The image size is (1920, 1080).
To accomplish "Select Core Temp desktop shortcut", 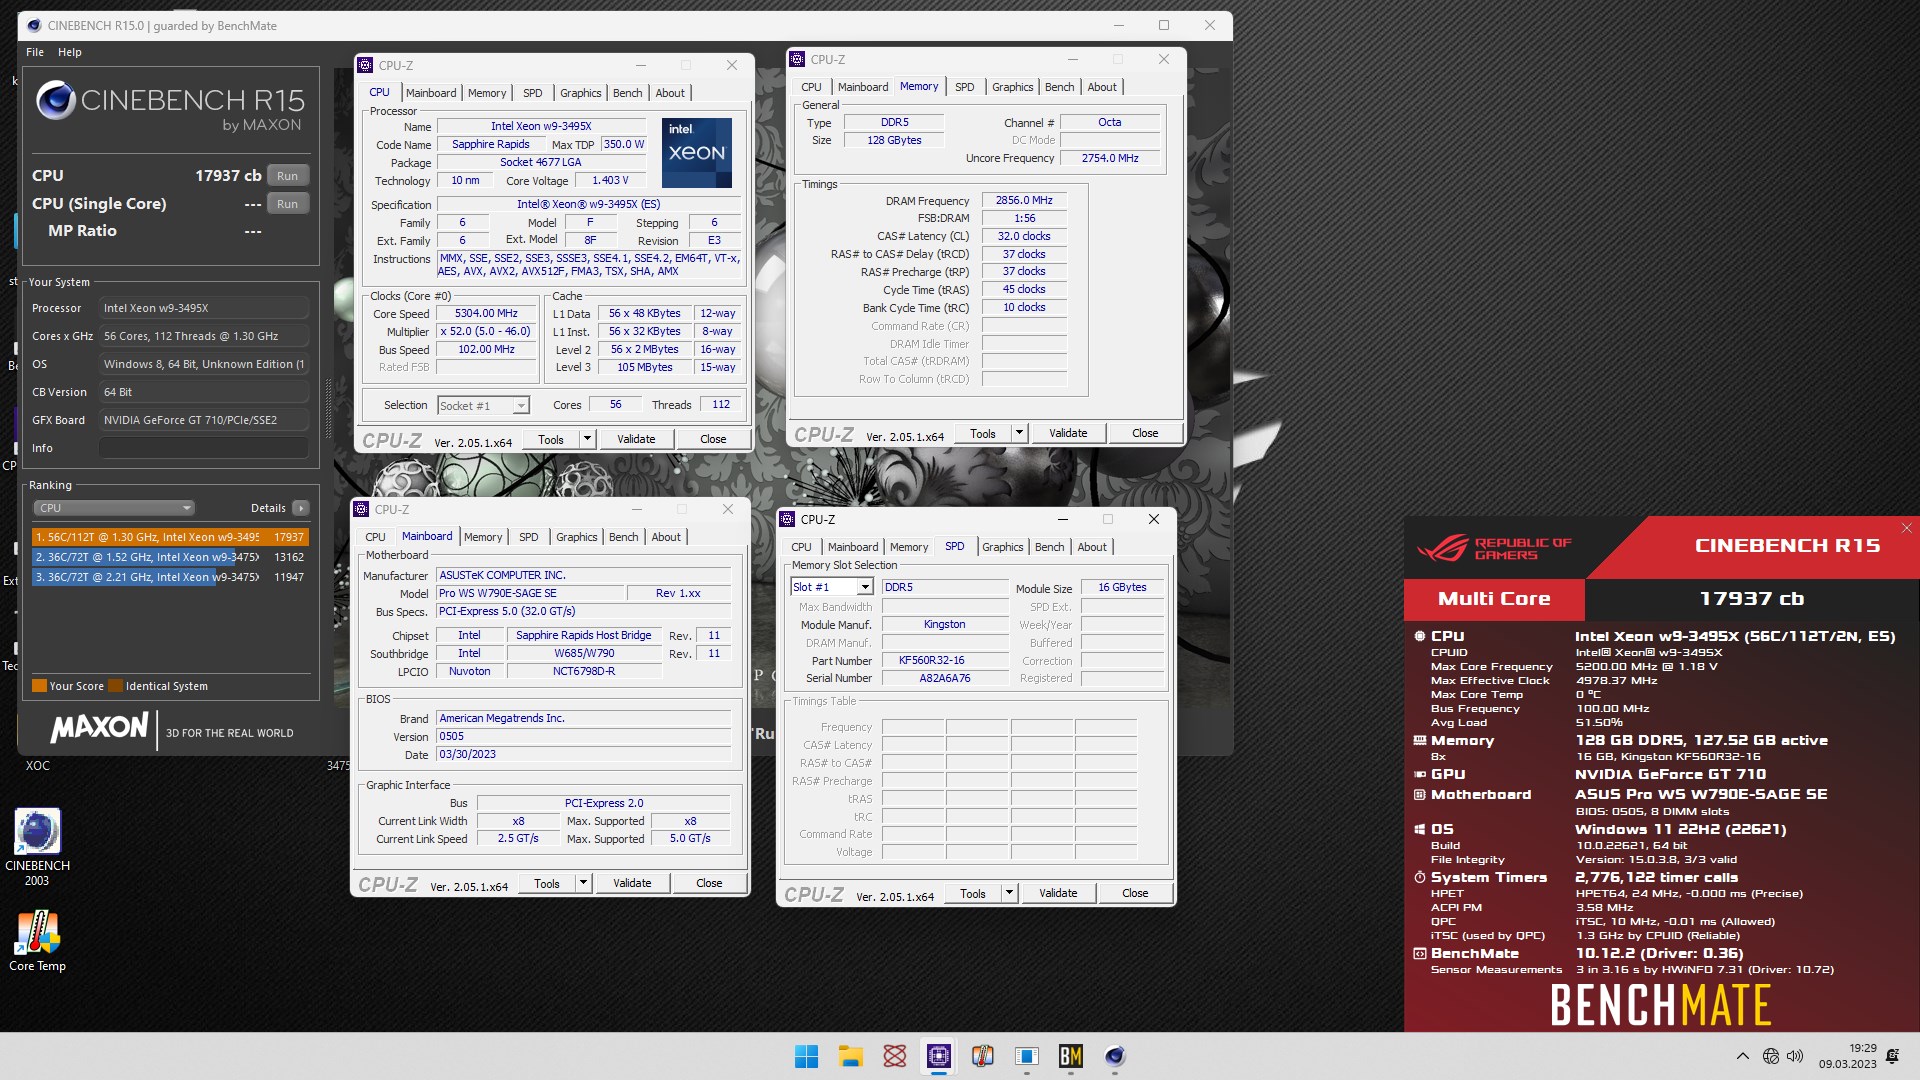I will (x=37, y=940).
